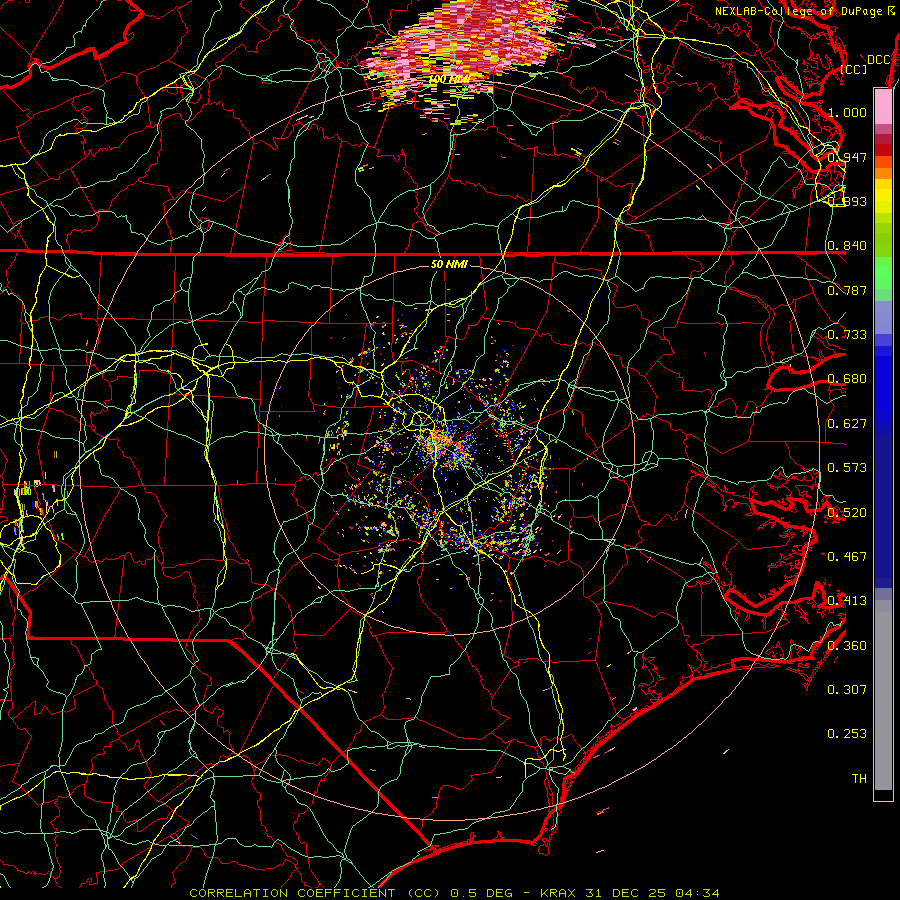Click the 0.520 scale value label
Screen dimensions: 900x900
(x=847, y=512)
